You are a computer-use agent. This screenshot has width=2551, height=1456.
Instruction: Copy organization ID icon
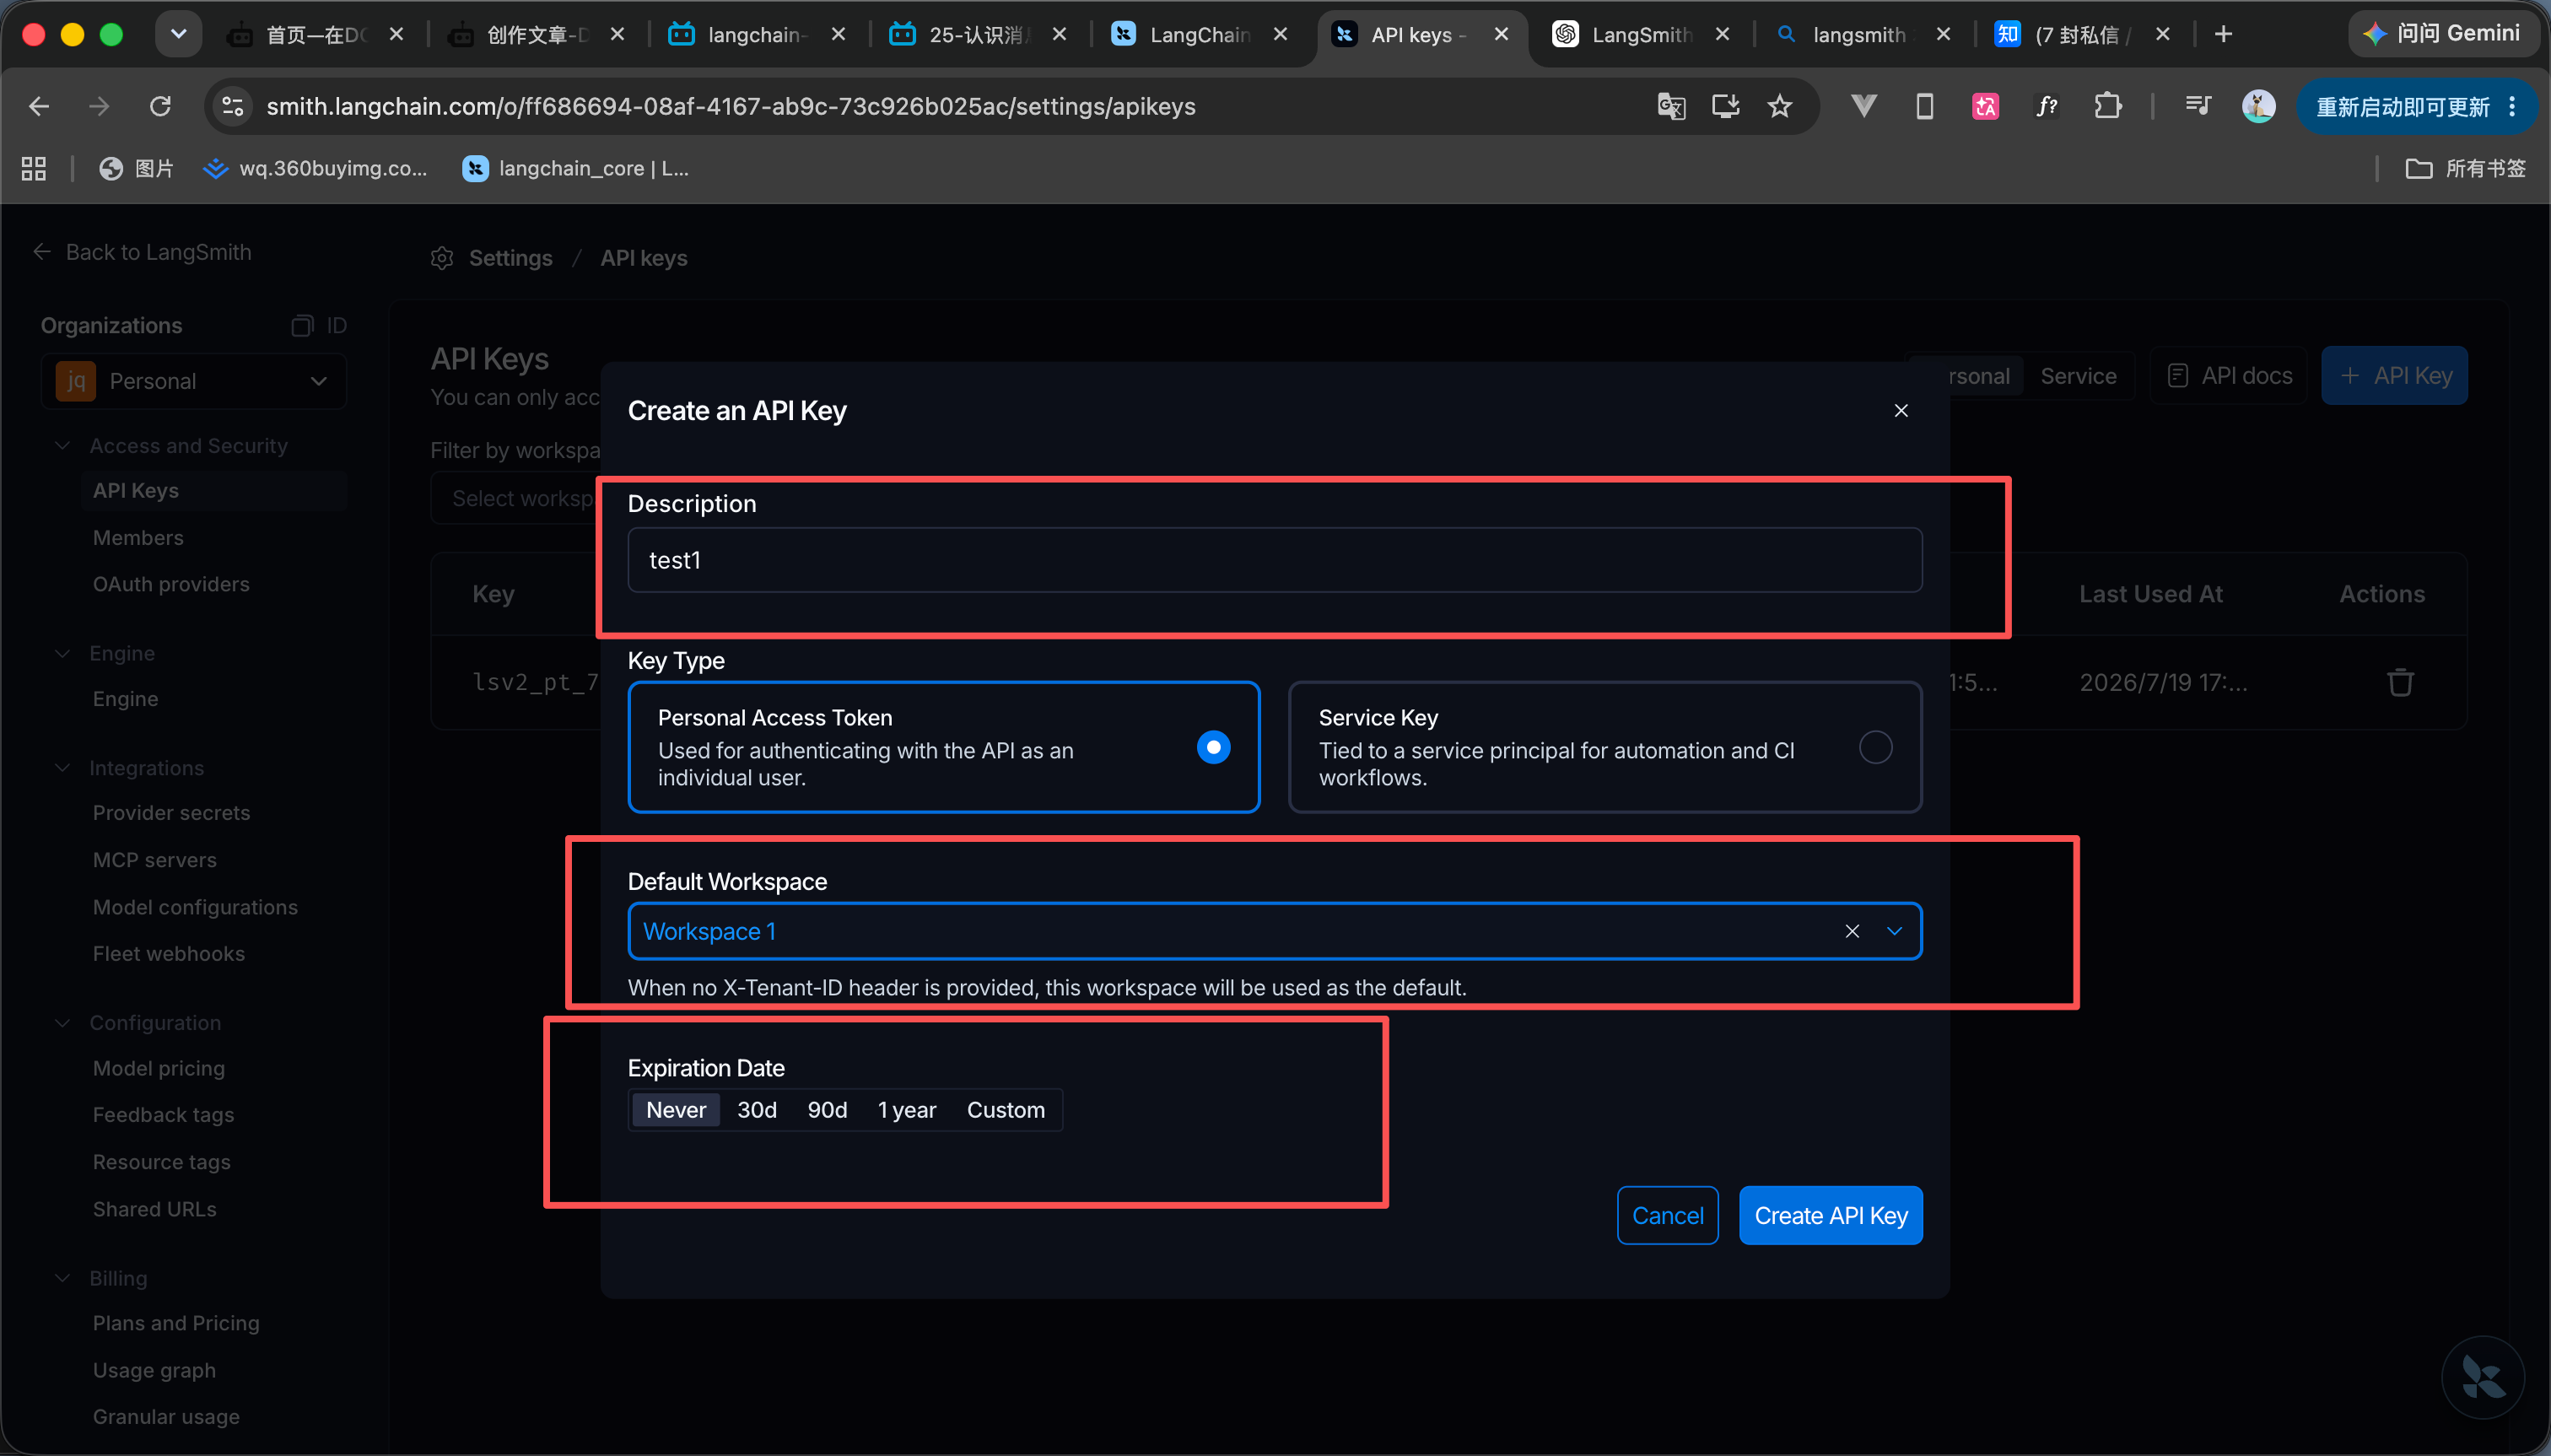click(301, 326)
